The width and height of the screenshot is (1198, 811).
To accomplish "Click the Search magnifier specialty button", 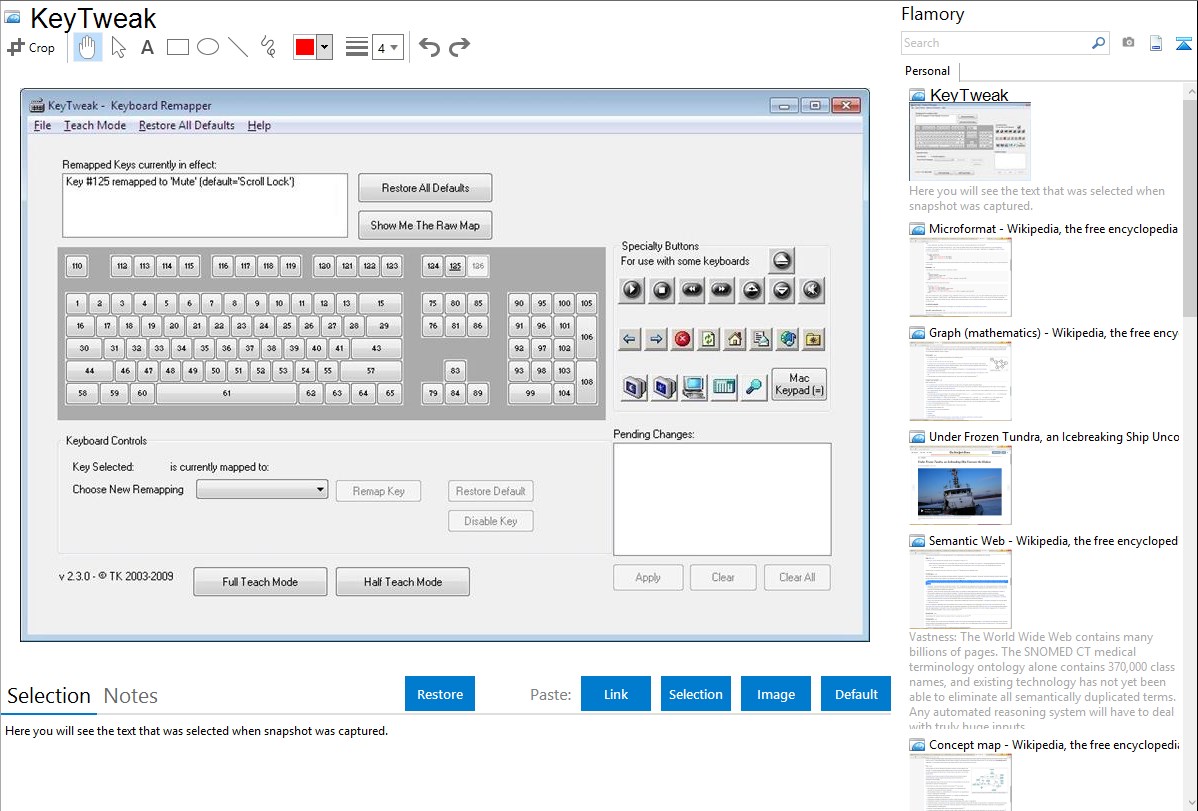I will pyautogui.click(x=753, y=388).
